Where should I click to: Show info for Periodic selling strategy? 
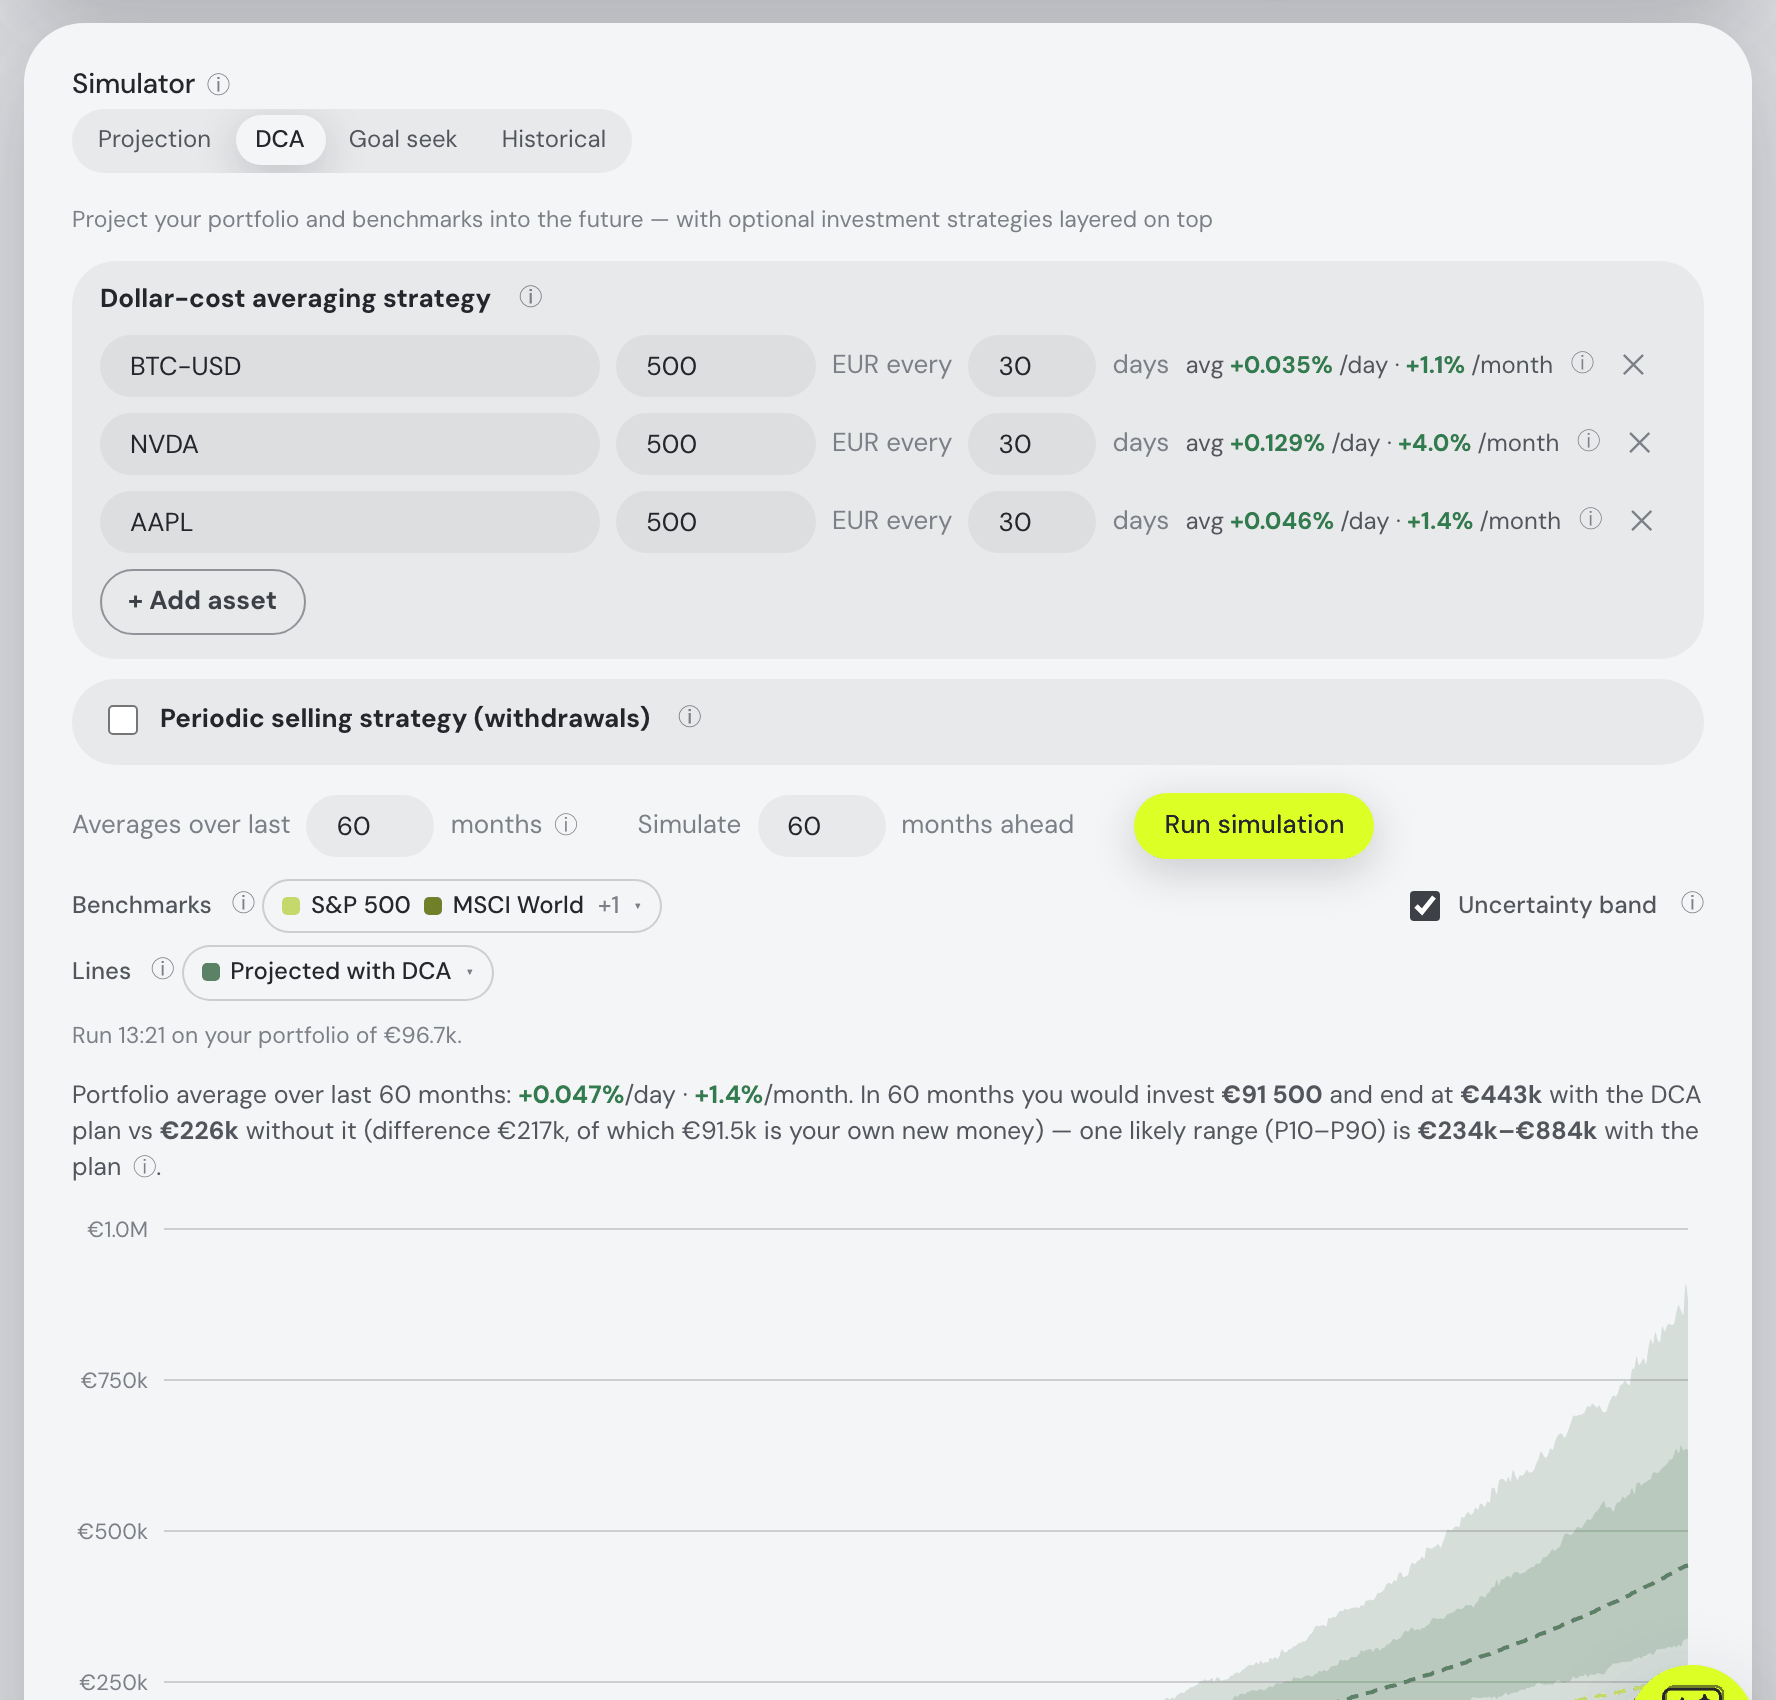tap(690, 717)
